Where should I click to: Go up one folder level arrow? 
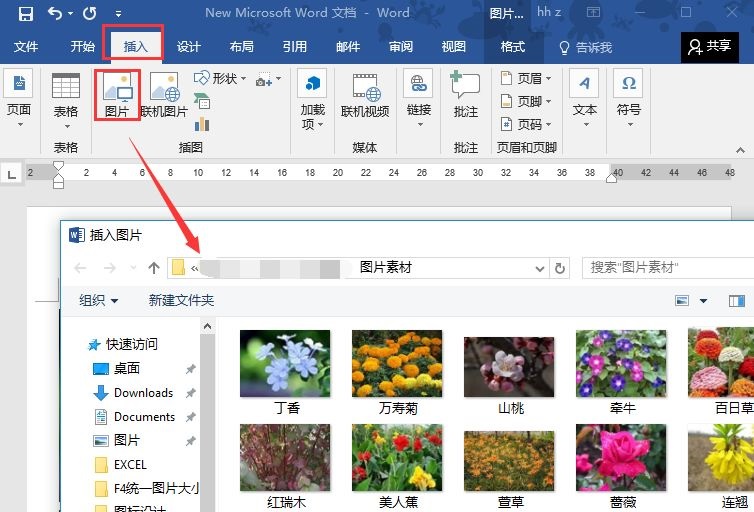[153, 268]
